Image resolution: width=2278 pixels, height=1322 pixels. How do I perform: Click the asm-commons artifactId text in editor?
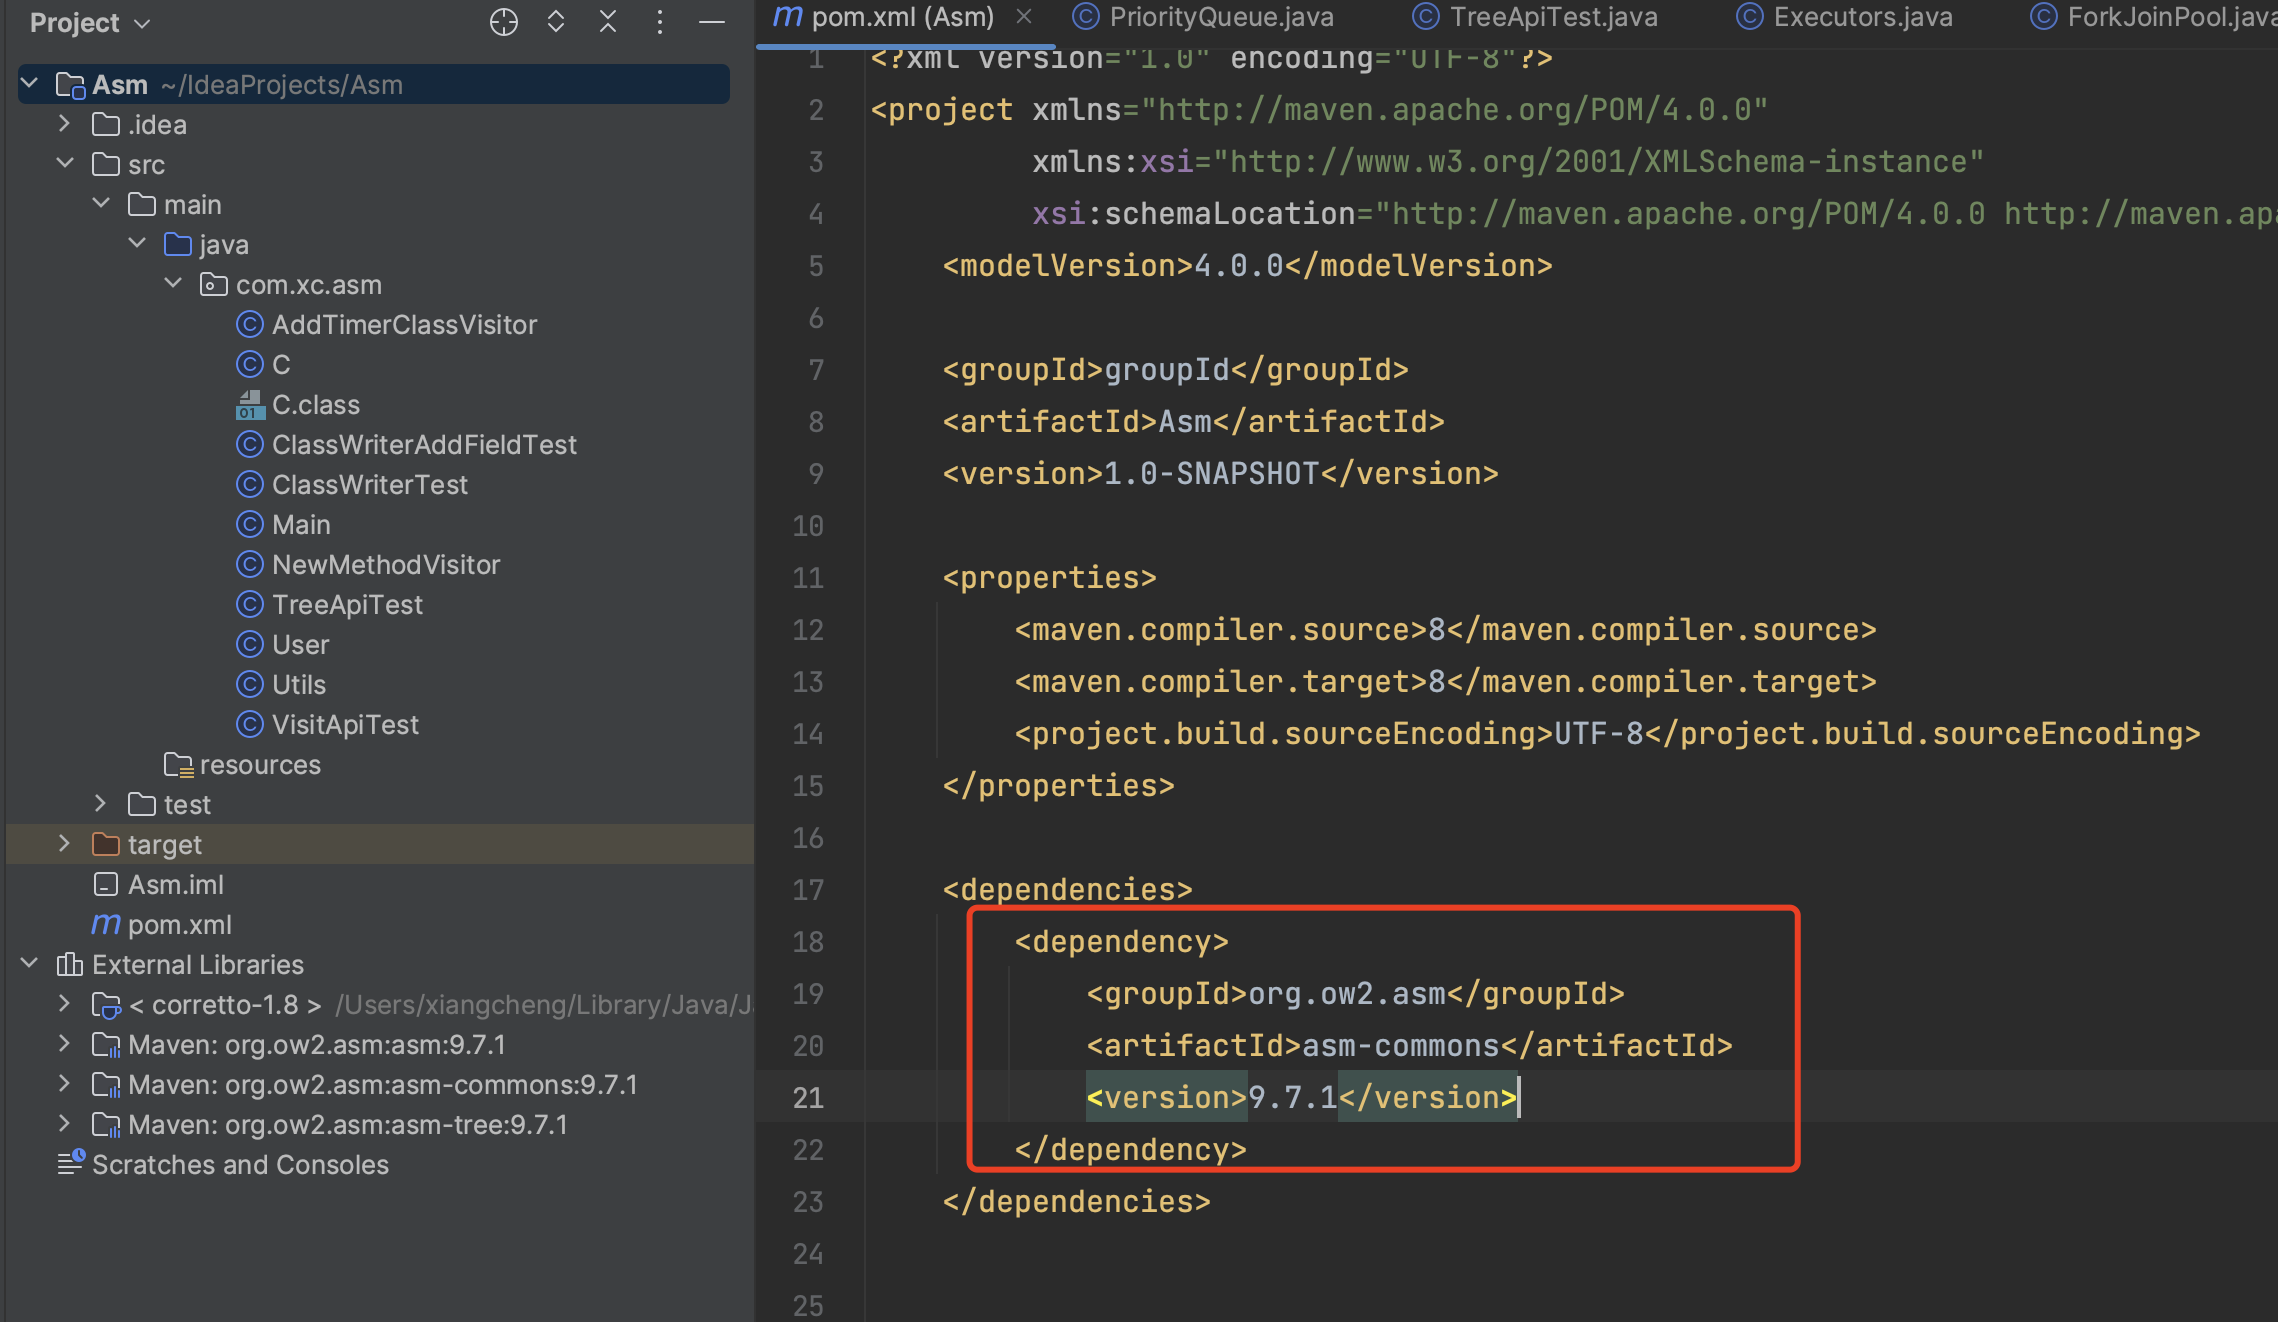1400,1046
